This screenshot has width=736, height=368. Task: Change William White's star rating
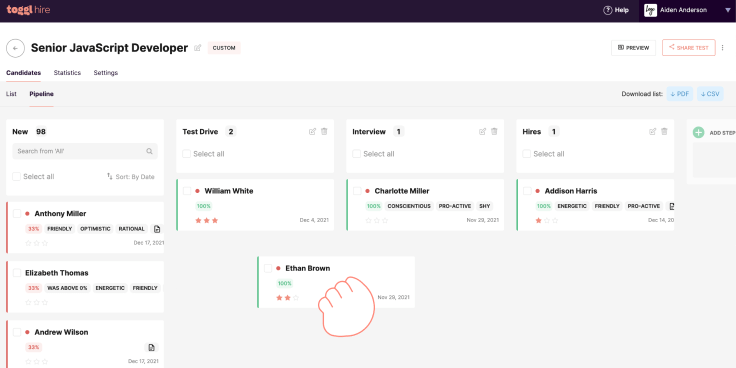point(207,220)
